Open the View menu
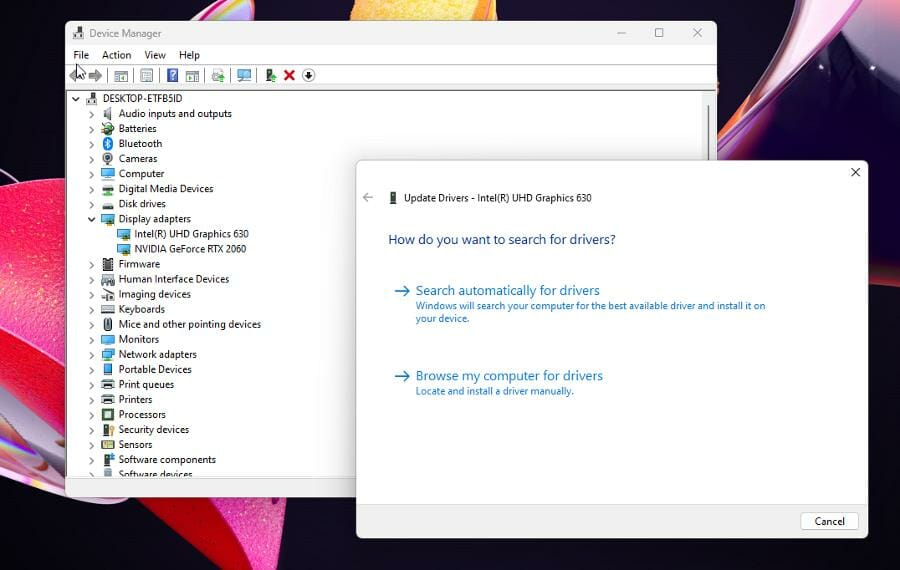The image size is (900, 570). 155,55
